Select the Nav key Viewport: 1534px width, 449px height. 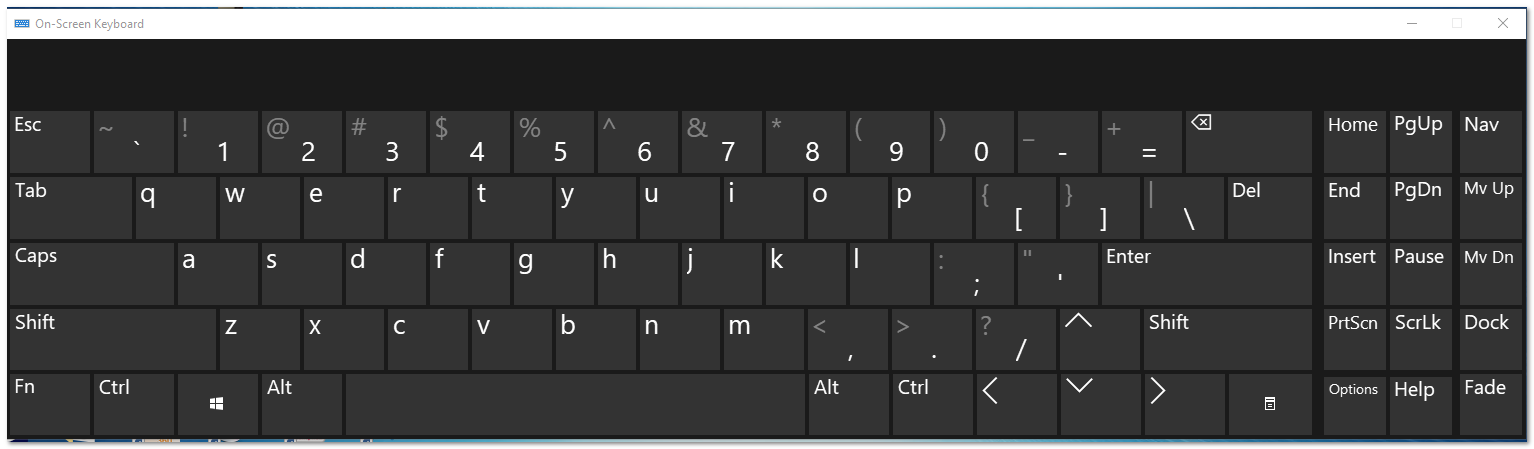pyautogui.click(x=1489, y=142)
